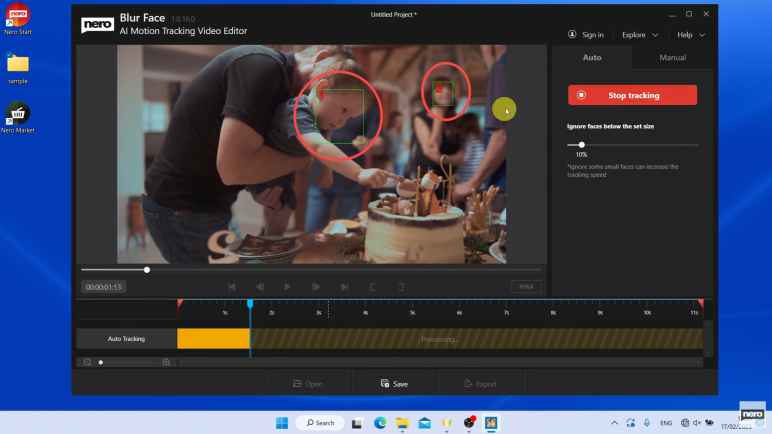Screen dimensions: 772x434
Task: Adjust the ignore faces size slider handle
Action: click(x=582, y=145)
